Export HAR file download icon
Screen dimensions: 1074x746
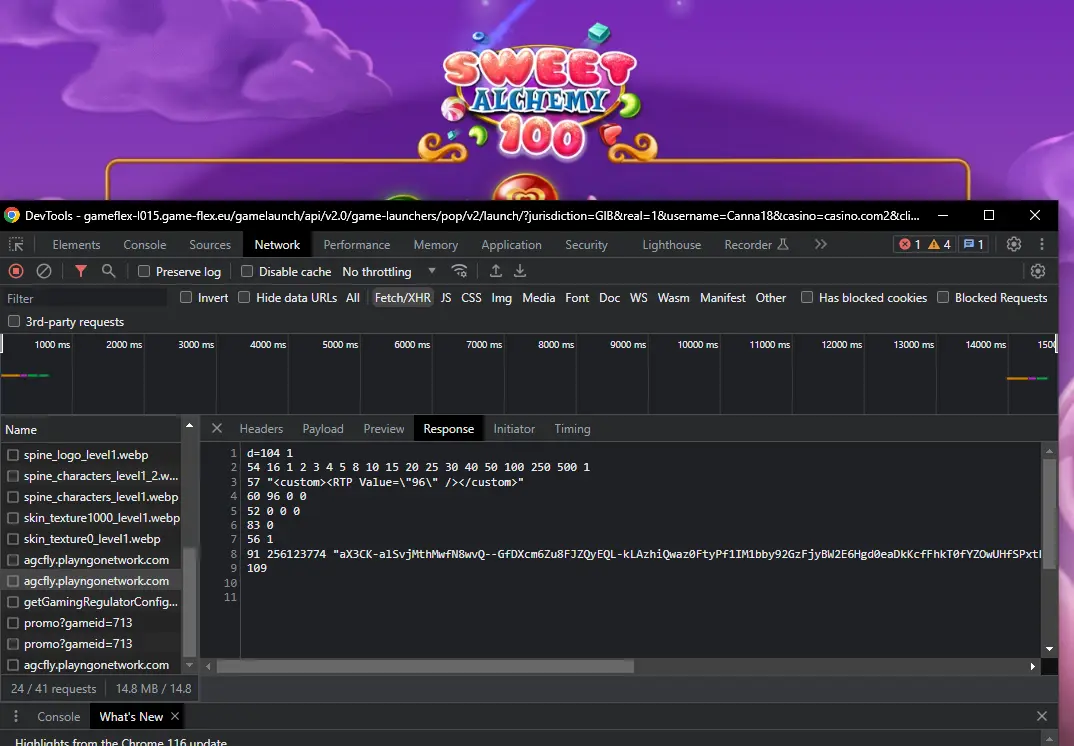pyautogui.click(x=520, y=271)
